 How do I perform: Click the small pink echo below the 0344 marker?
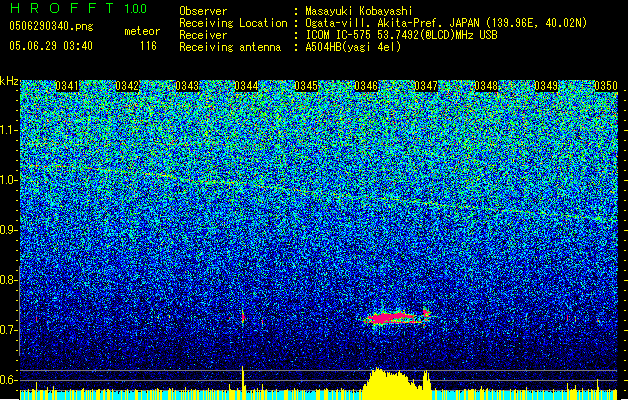pyautogui.click(x=243, y=317)
